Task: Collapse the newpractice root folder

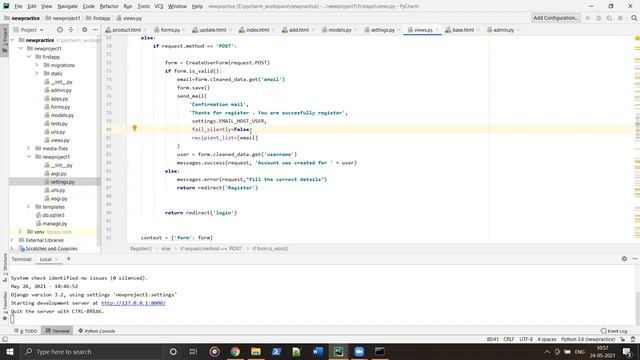Action: tap(12, 40)
